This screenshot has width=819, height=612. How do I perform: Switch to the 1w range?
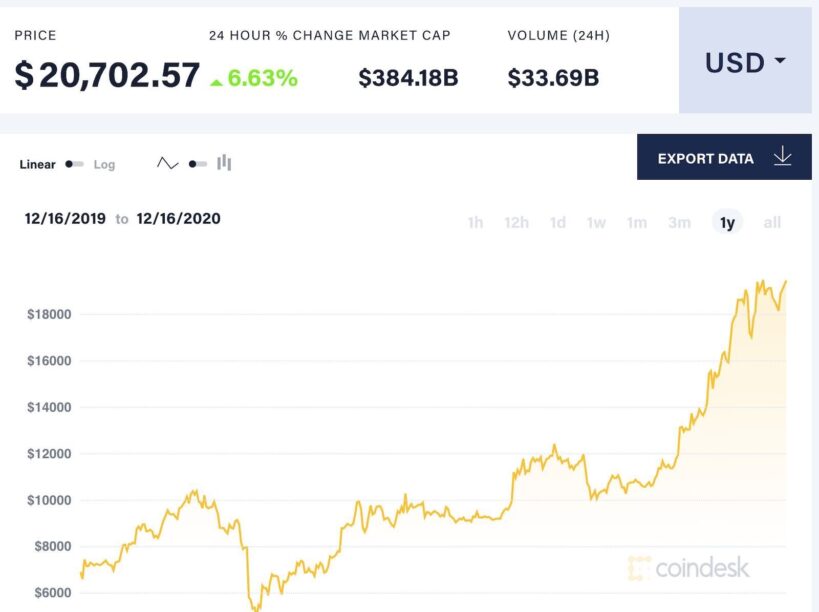[596, 223]
